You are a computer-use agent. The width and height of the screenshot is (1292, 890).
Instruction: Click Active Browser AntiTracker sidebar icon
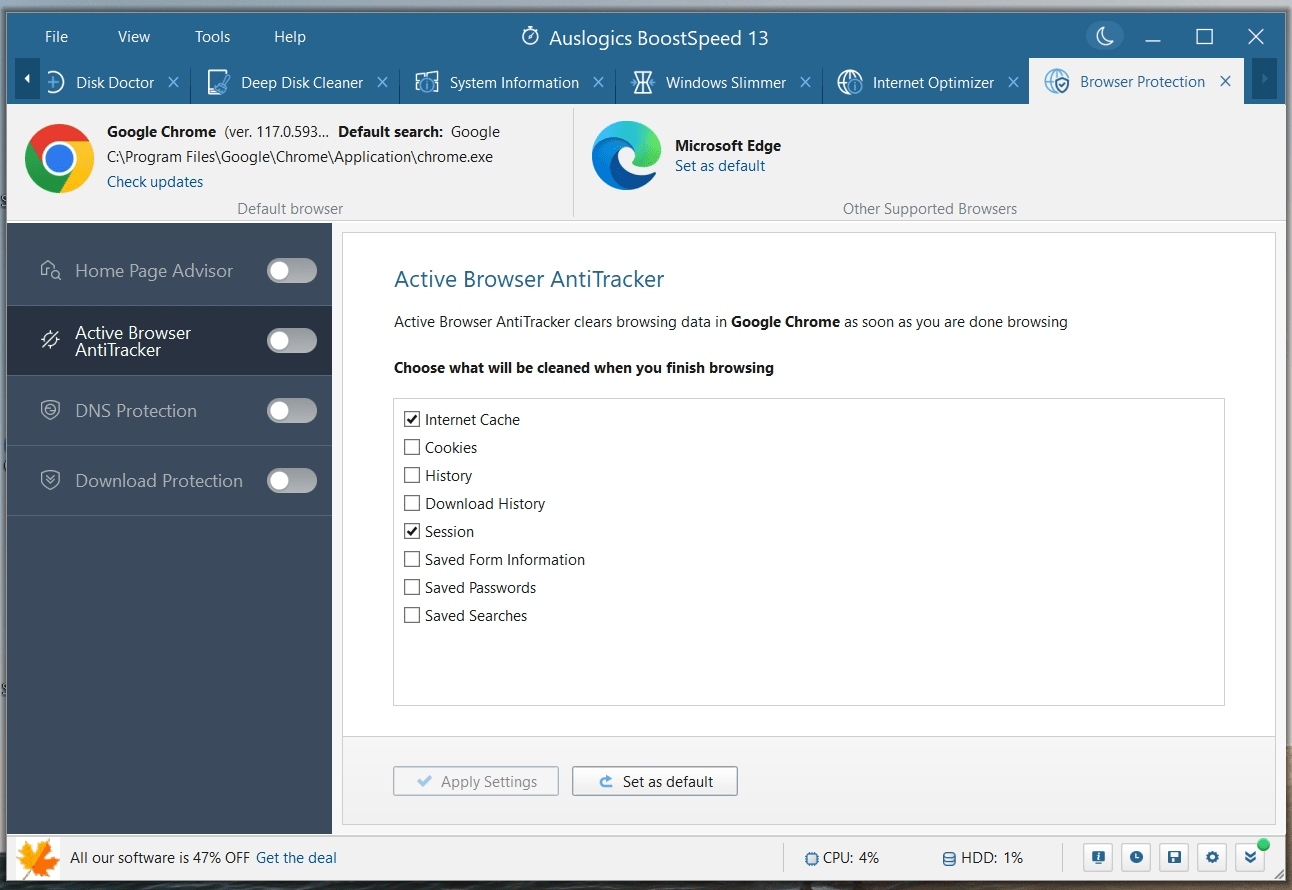point(50,340)
